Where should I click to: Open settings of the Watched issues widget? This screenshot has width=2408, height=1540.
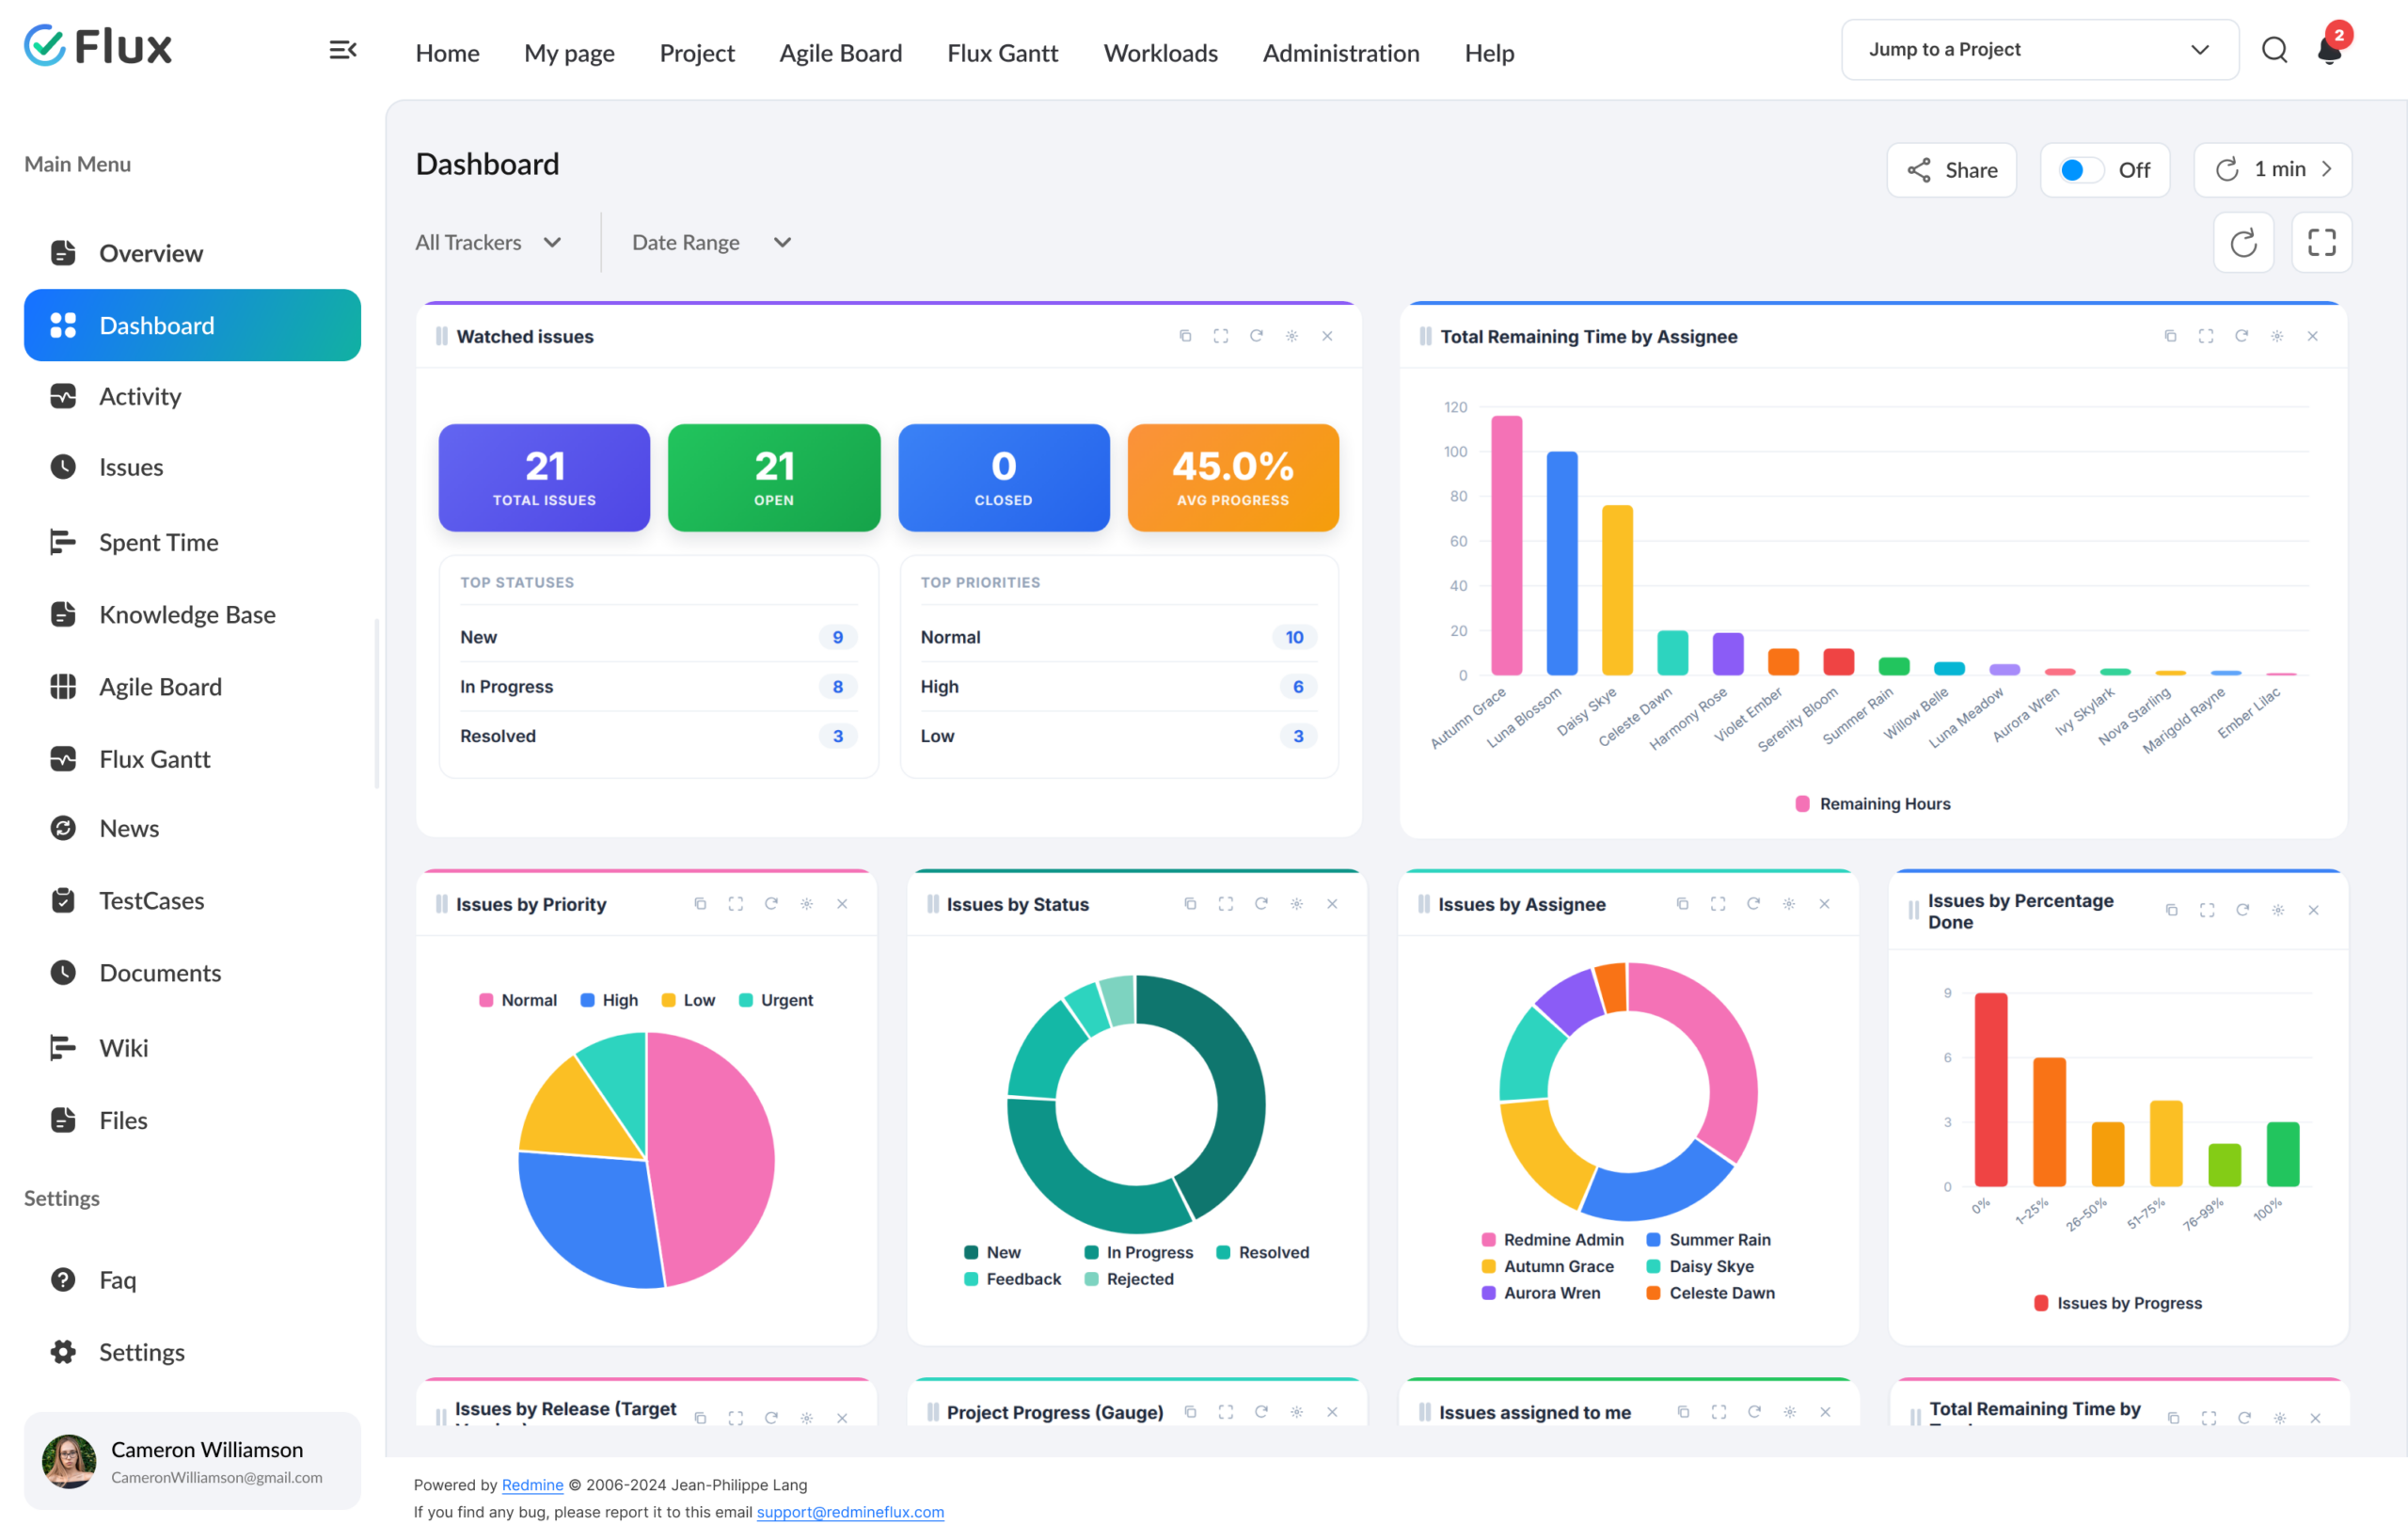pos(1292,336)
